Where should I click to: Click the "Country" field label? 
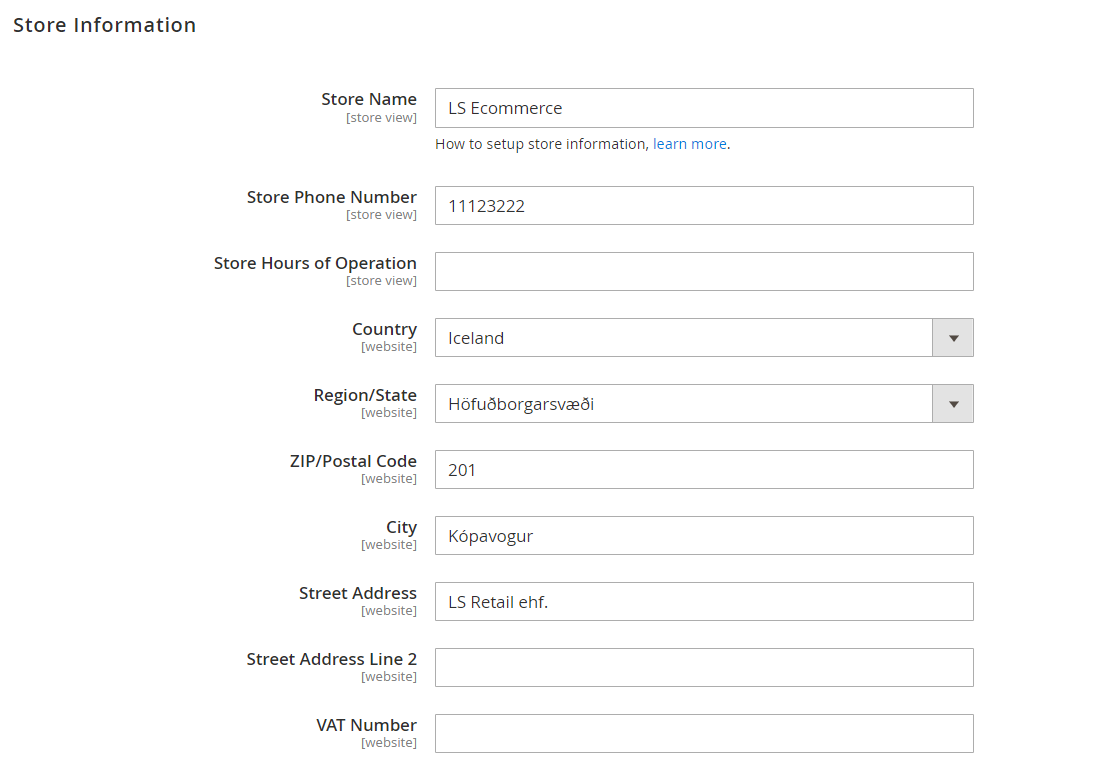tap(384, 329)
